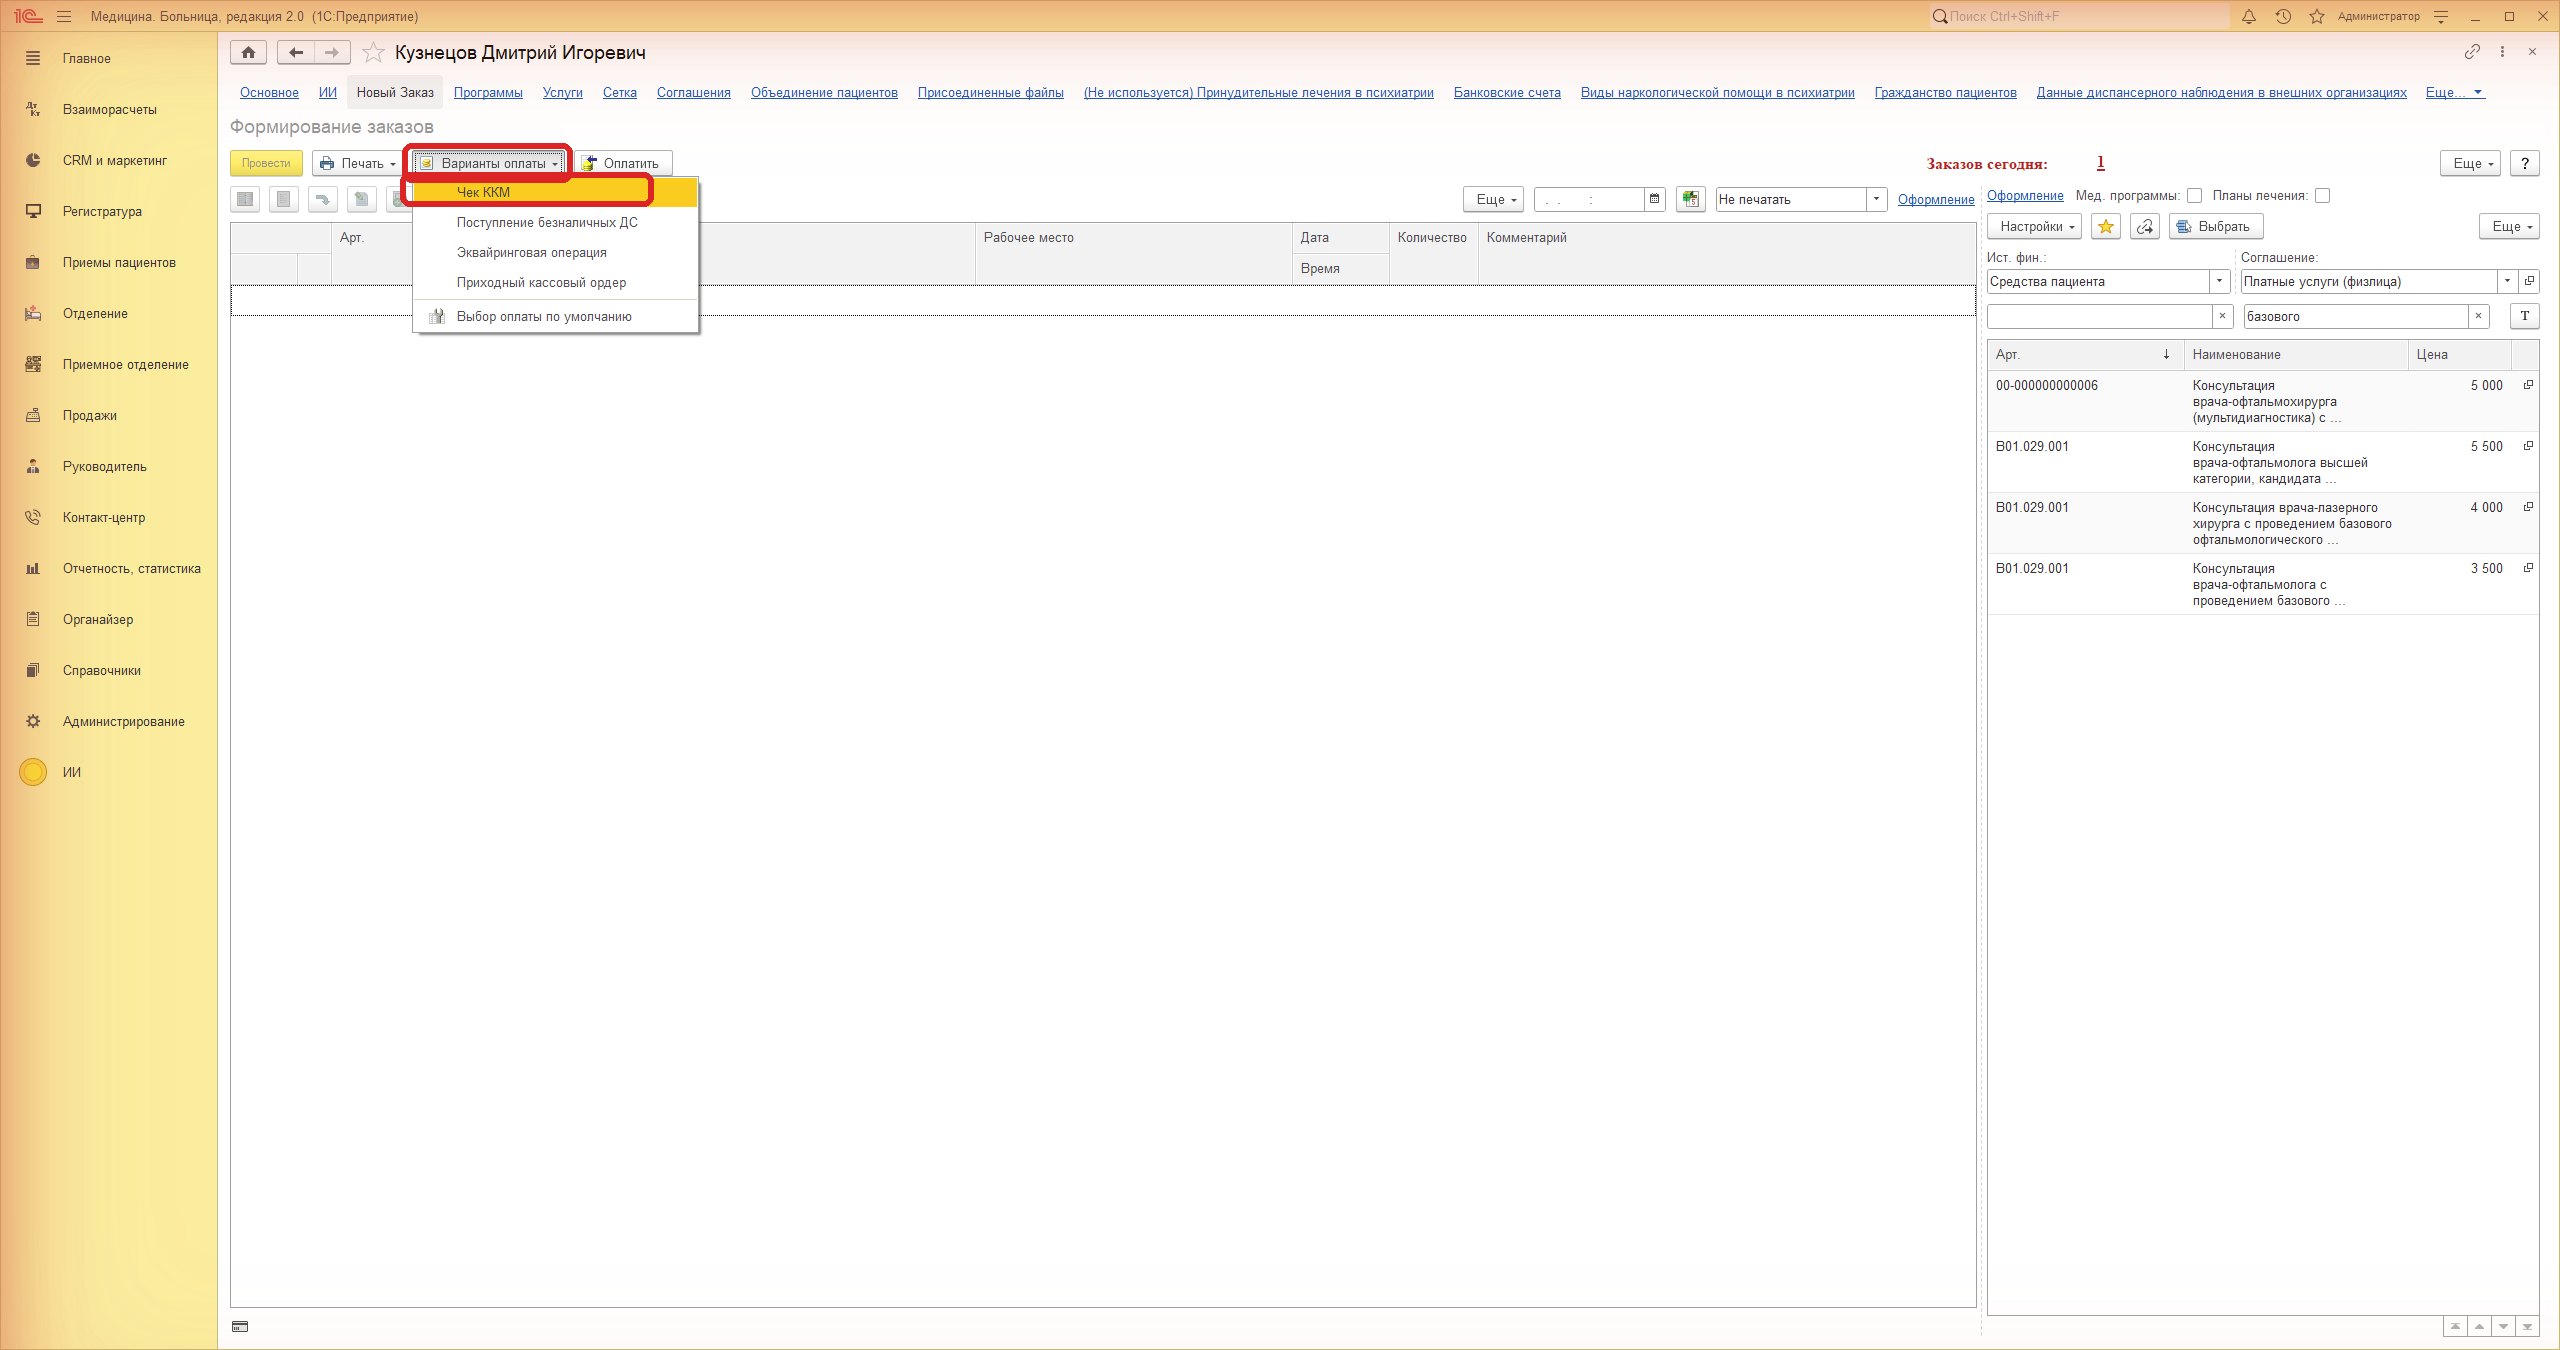Select the 00-000000000006 service row
Viewport: 2560px width, 1350px height.
(x=2263, y=401)
